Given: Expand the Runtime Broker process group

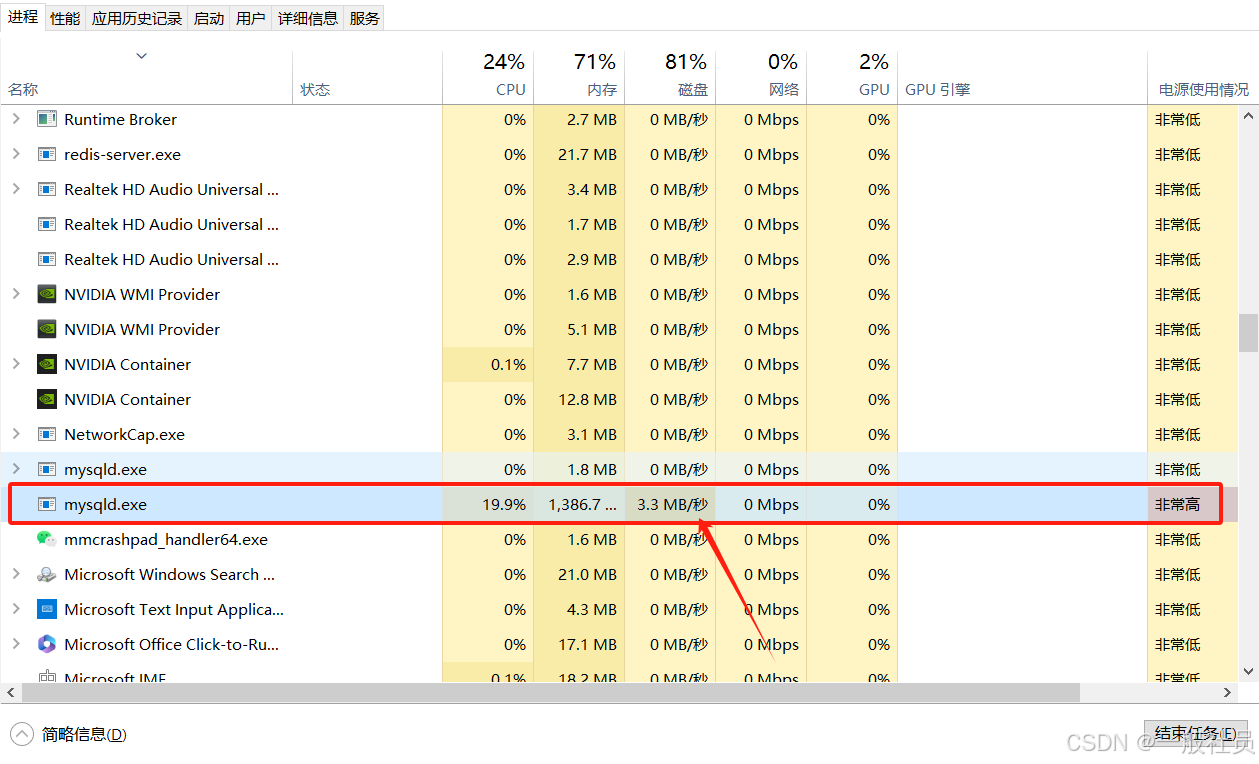Looking at the screenshot, I should 16,119.
